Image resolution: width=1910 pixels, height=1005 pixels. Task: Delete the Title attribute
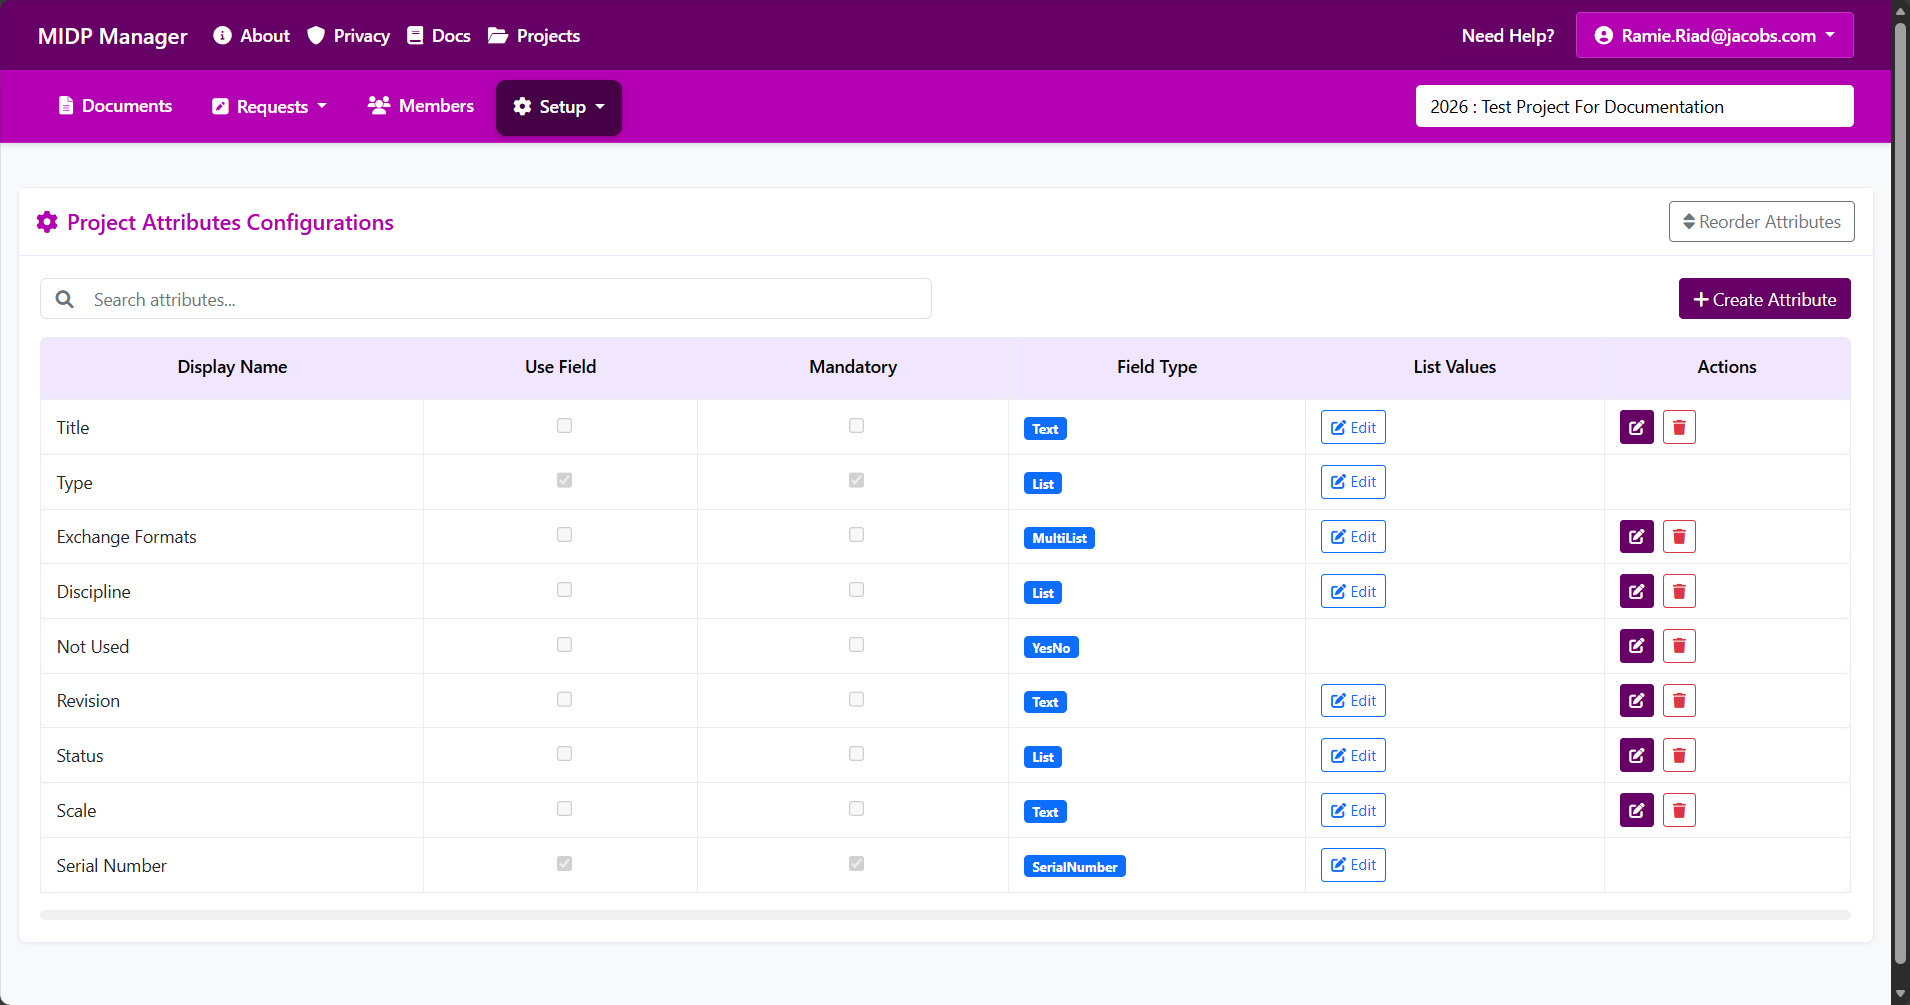click(1679, 427)
